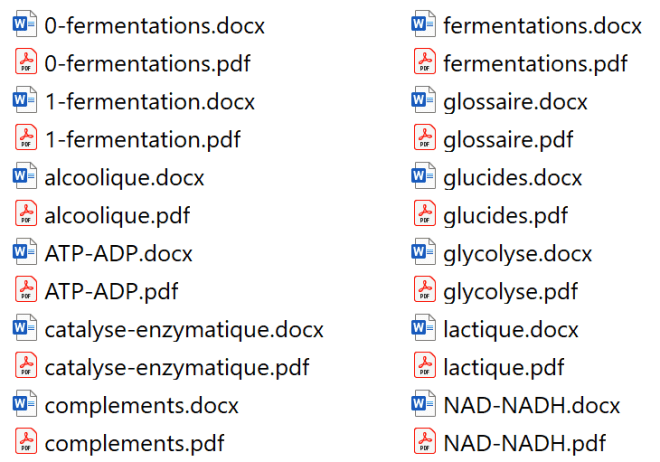Select the ATP-ADP.docx file name
Screen dimensions: 660x462
[x=118, y=253]
